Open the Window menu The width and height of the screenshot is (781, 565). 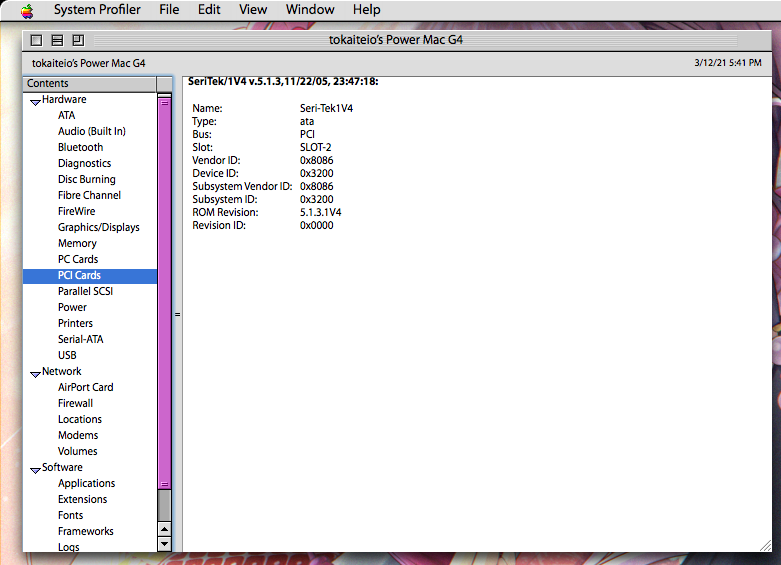click(310, 9)
